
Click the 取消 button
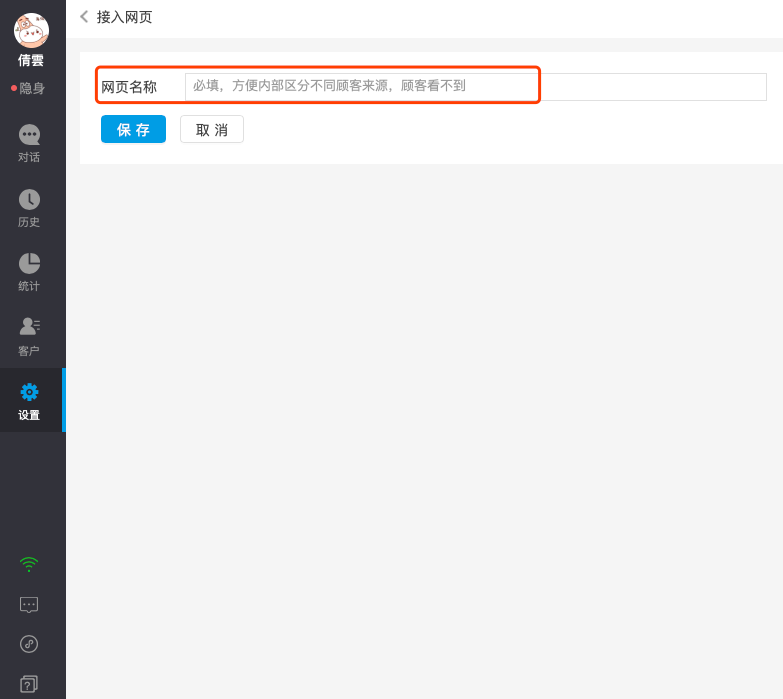[x=212, y=129]
